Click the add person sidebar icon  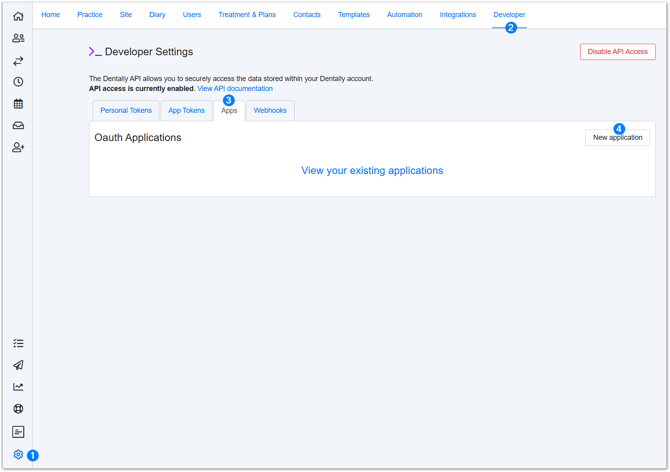coord(18,148)
